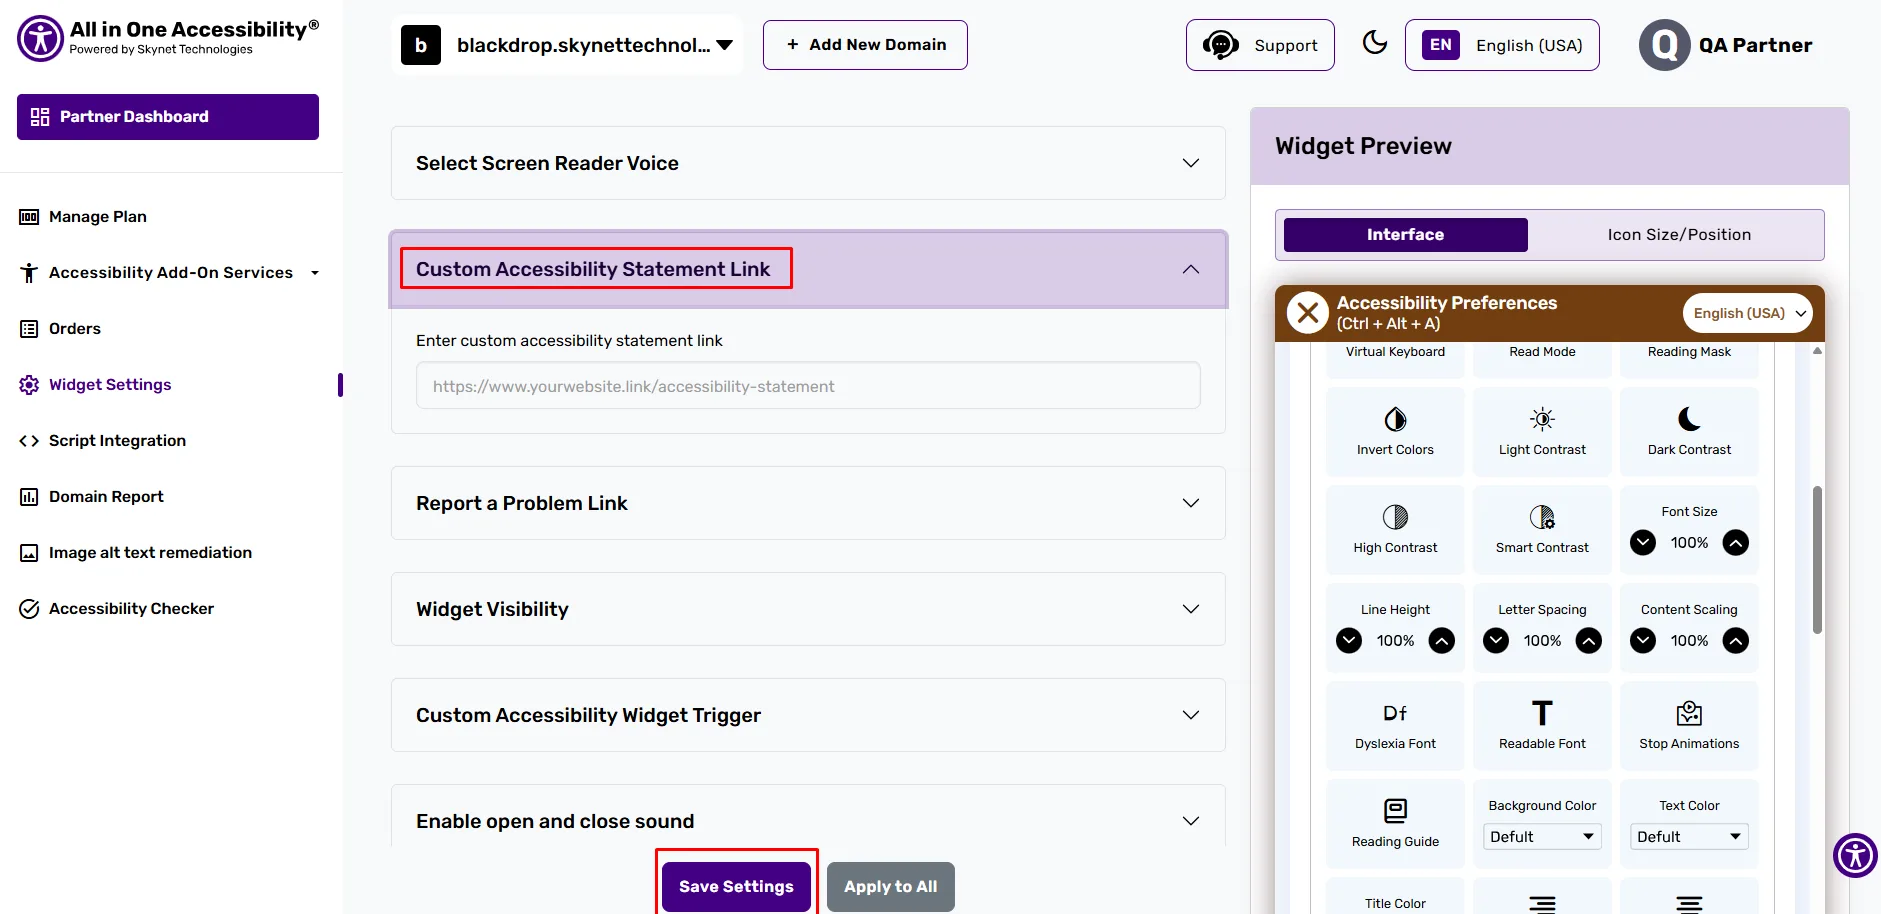This screenshot has height=914, width=1881.
Task: Switch to Icon Size/Position tab
Action: tap(1679, 234)
